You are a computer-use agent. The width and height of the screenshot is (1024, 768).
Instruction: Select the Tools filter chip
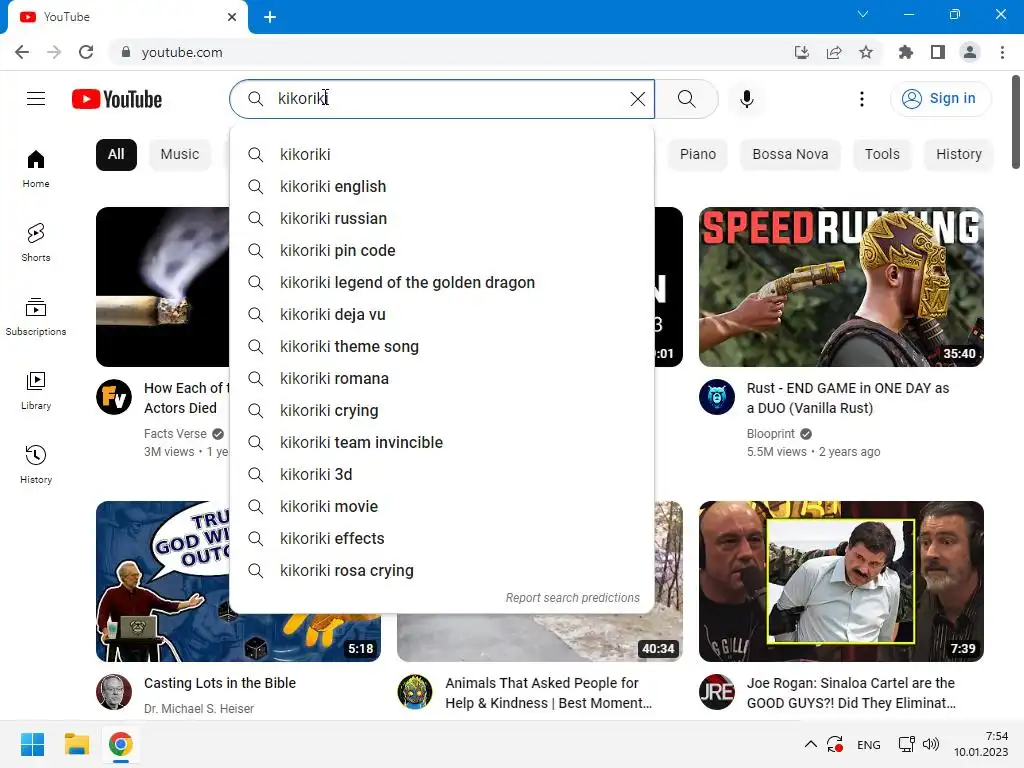[882, 154]
